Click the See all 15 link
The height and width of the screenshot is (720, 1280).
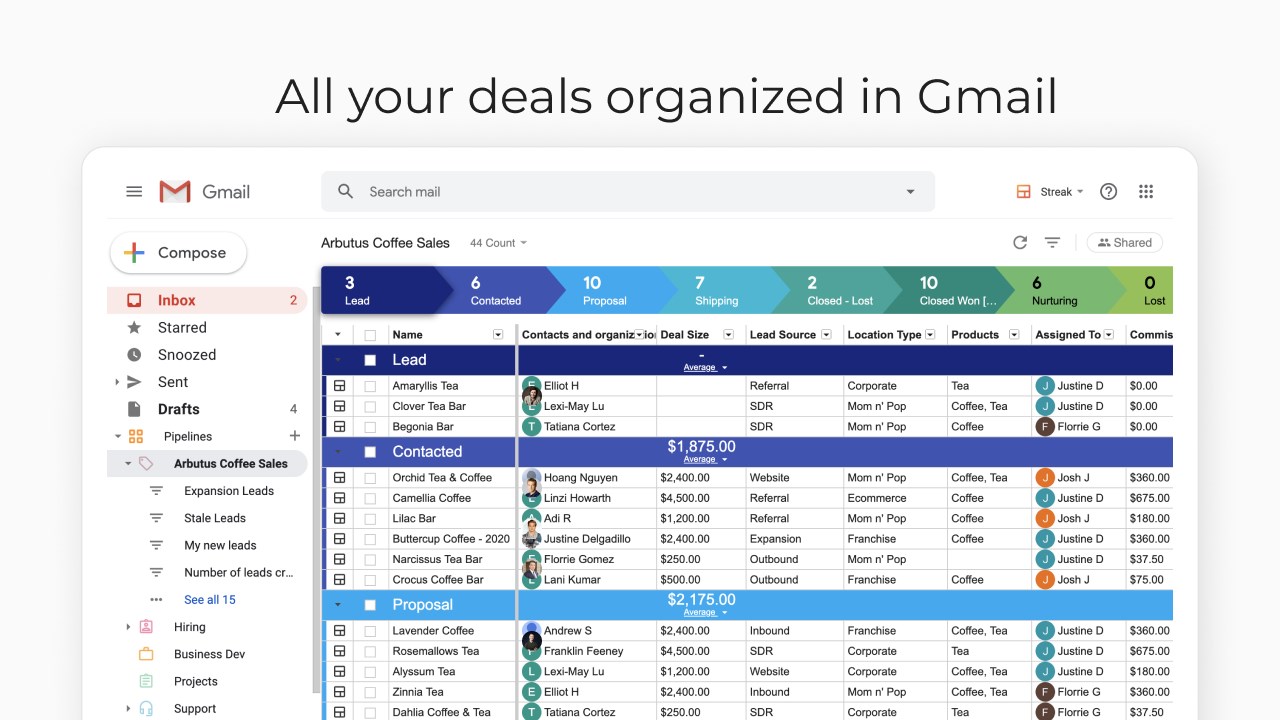tap(210, 600)
